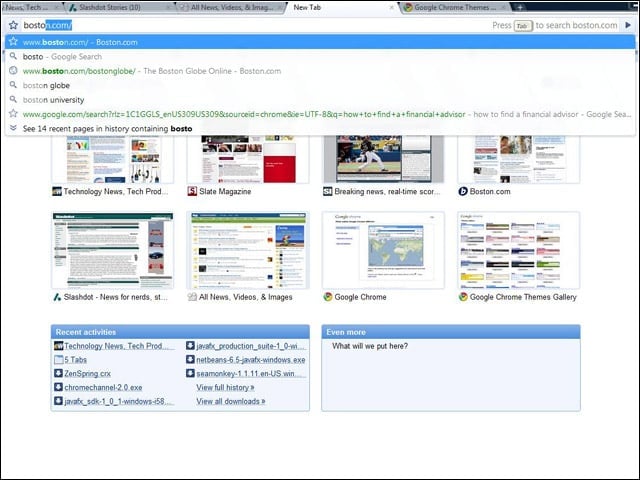Open chromechannel-2.0.exe link
This screenshot has height=480, width=640.
click(x=103, y=387)
